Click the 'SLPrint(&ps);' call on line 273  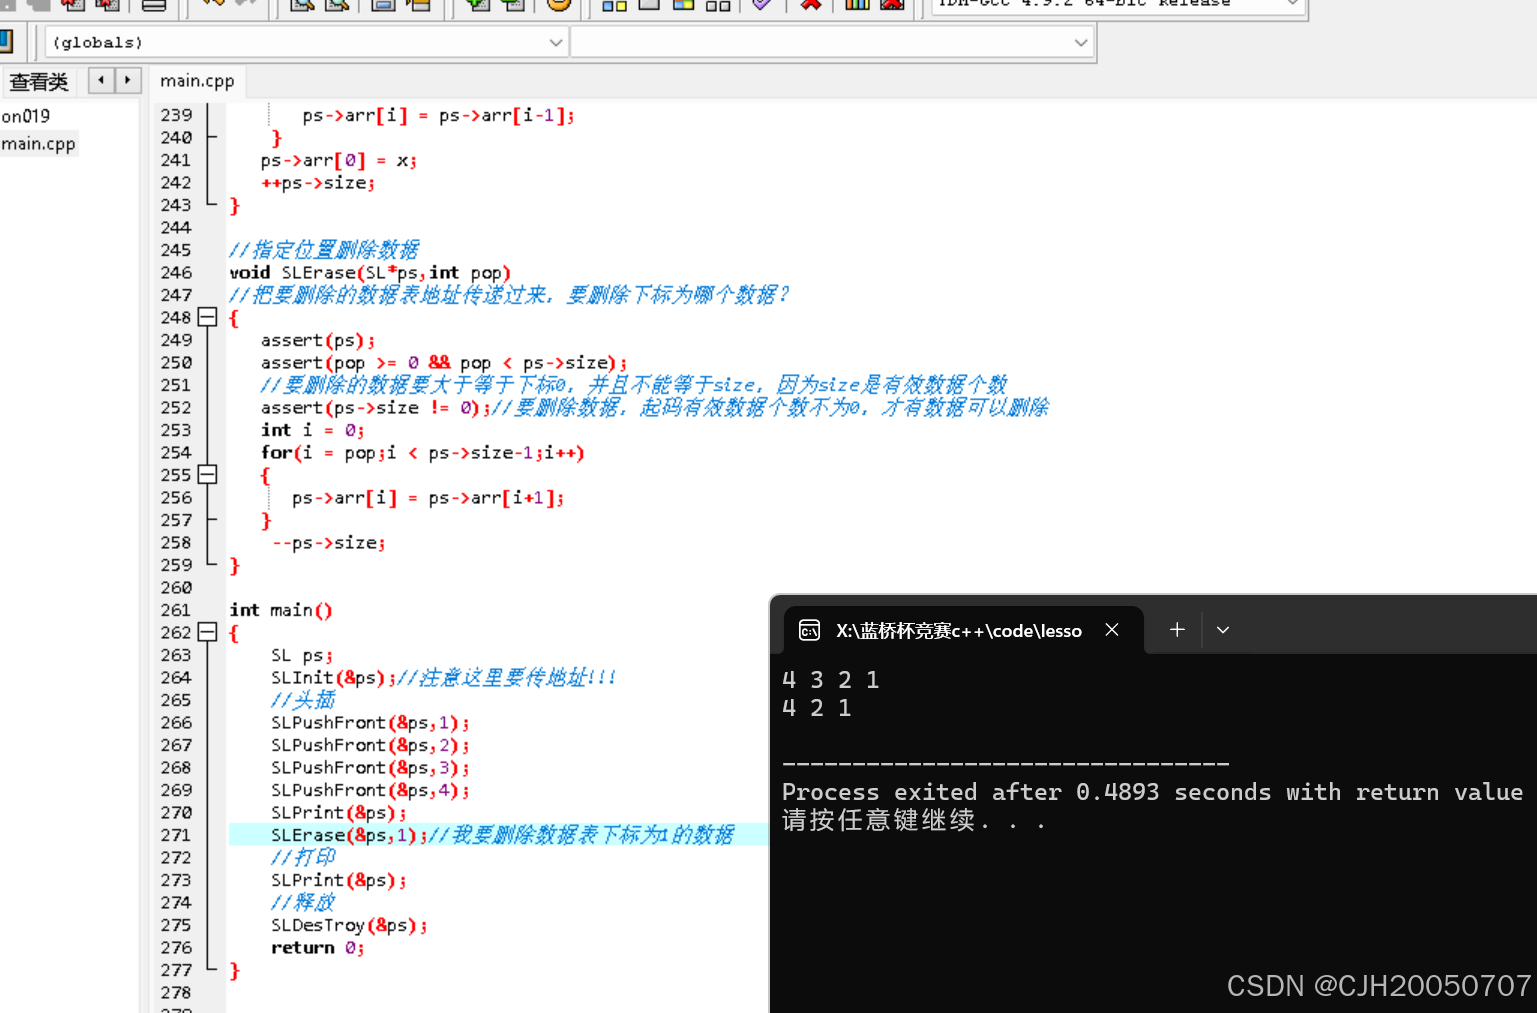(x=339, y=880)
